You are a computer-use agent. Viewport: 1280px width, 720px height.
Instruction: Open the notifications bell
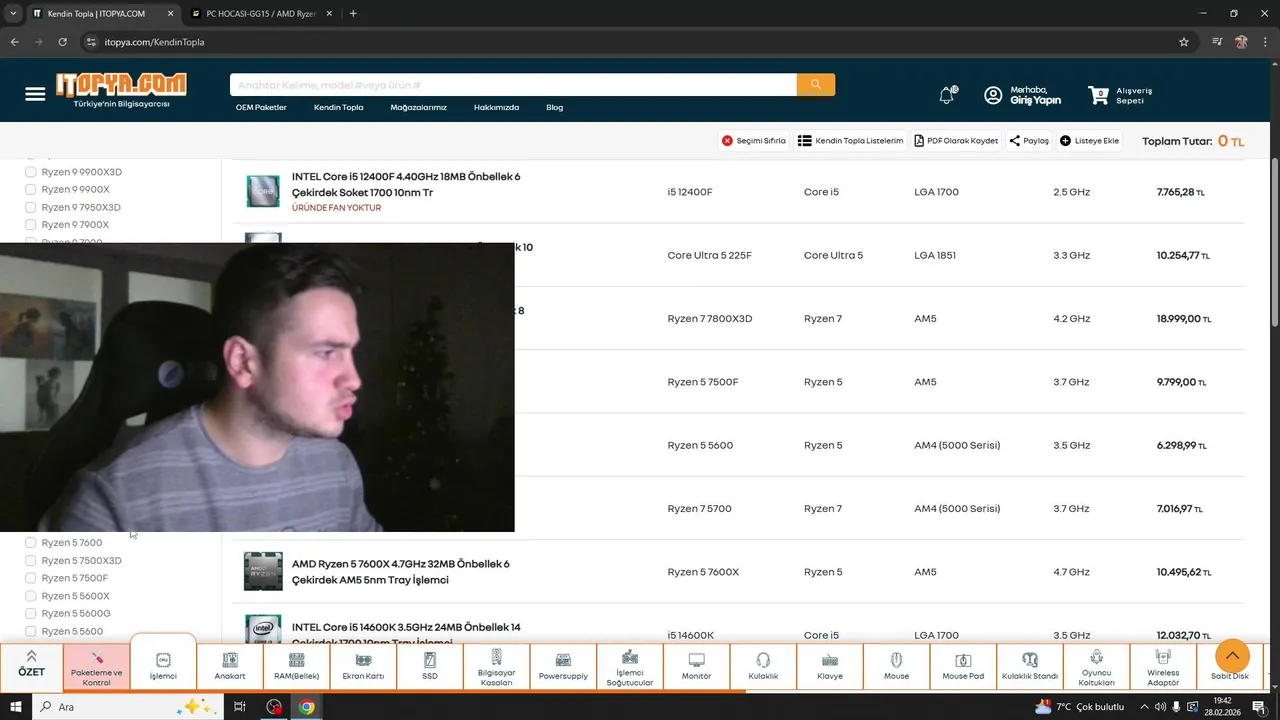[947, 95]
